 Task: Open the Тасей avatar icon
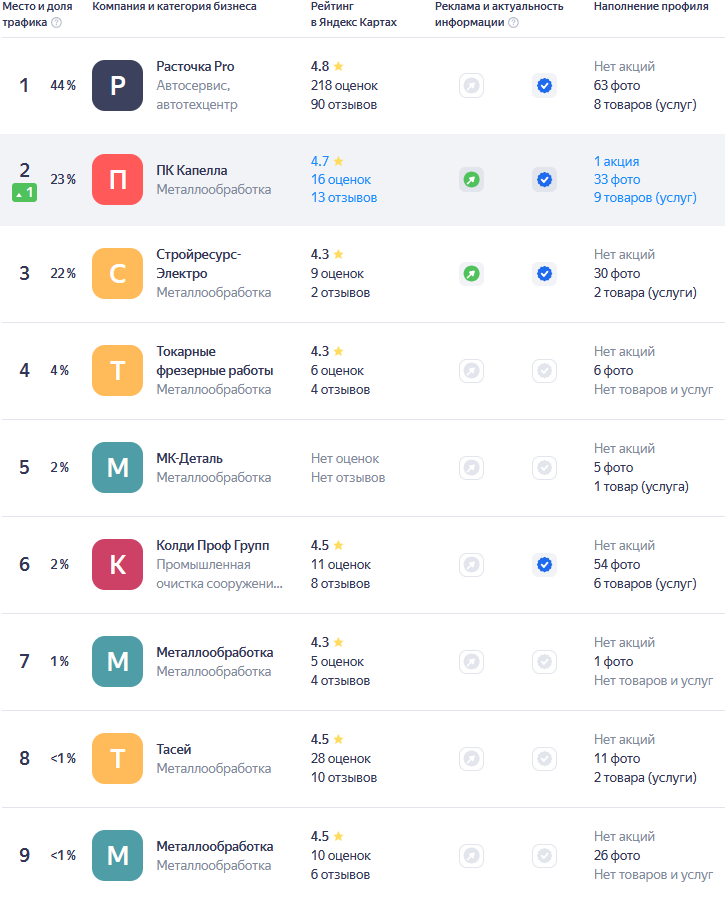pyautogui.click(x=118, y=759)
